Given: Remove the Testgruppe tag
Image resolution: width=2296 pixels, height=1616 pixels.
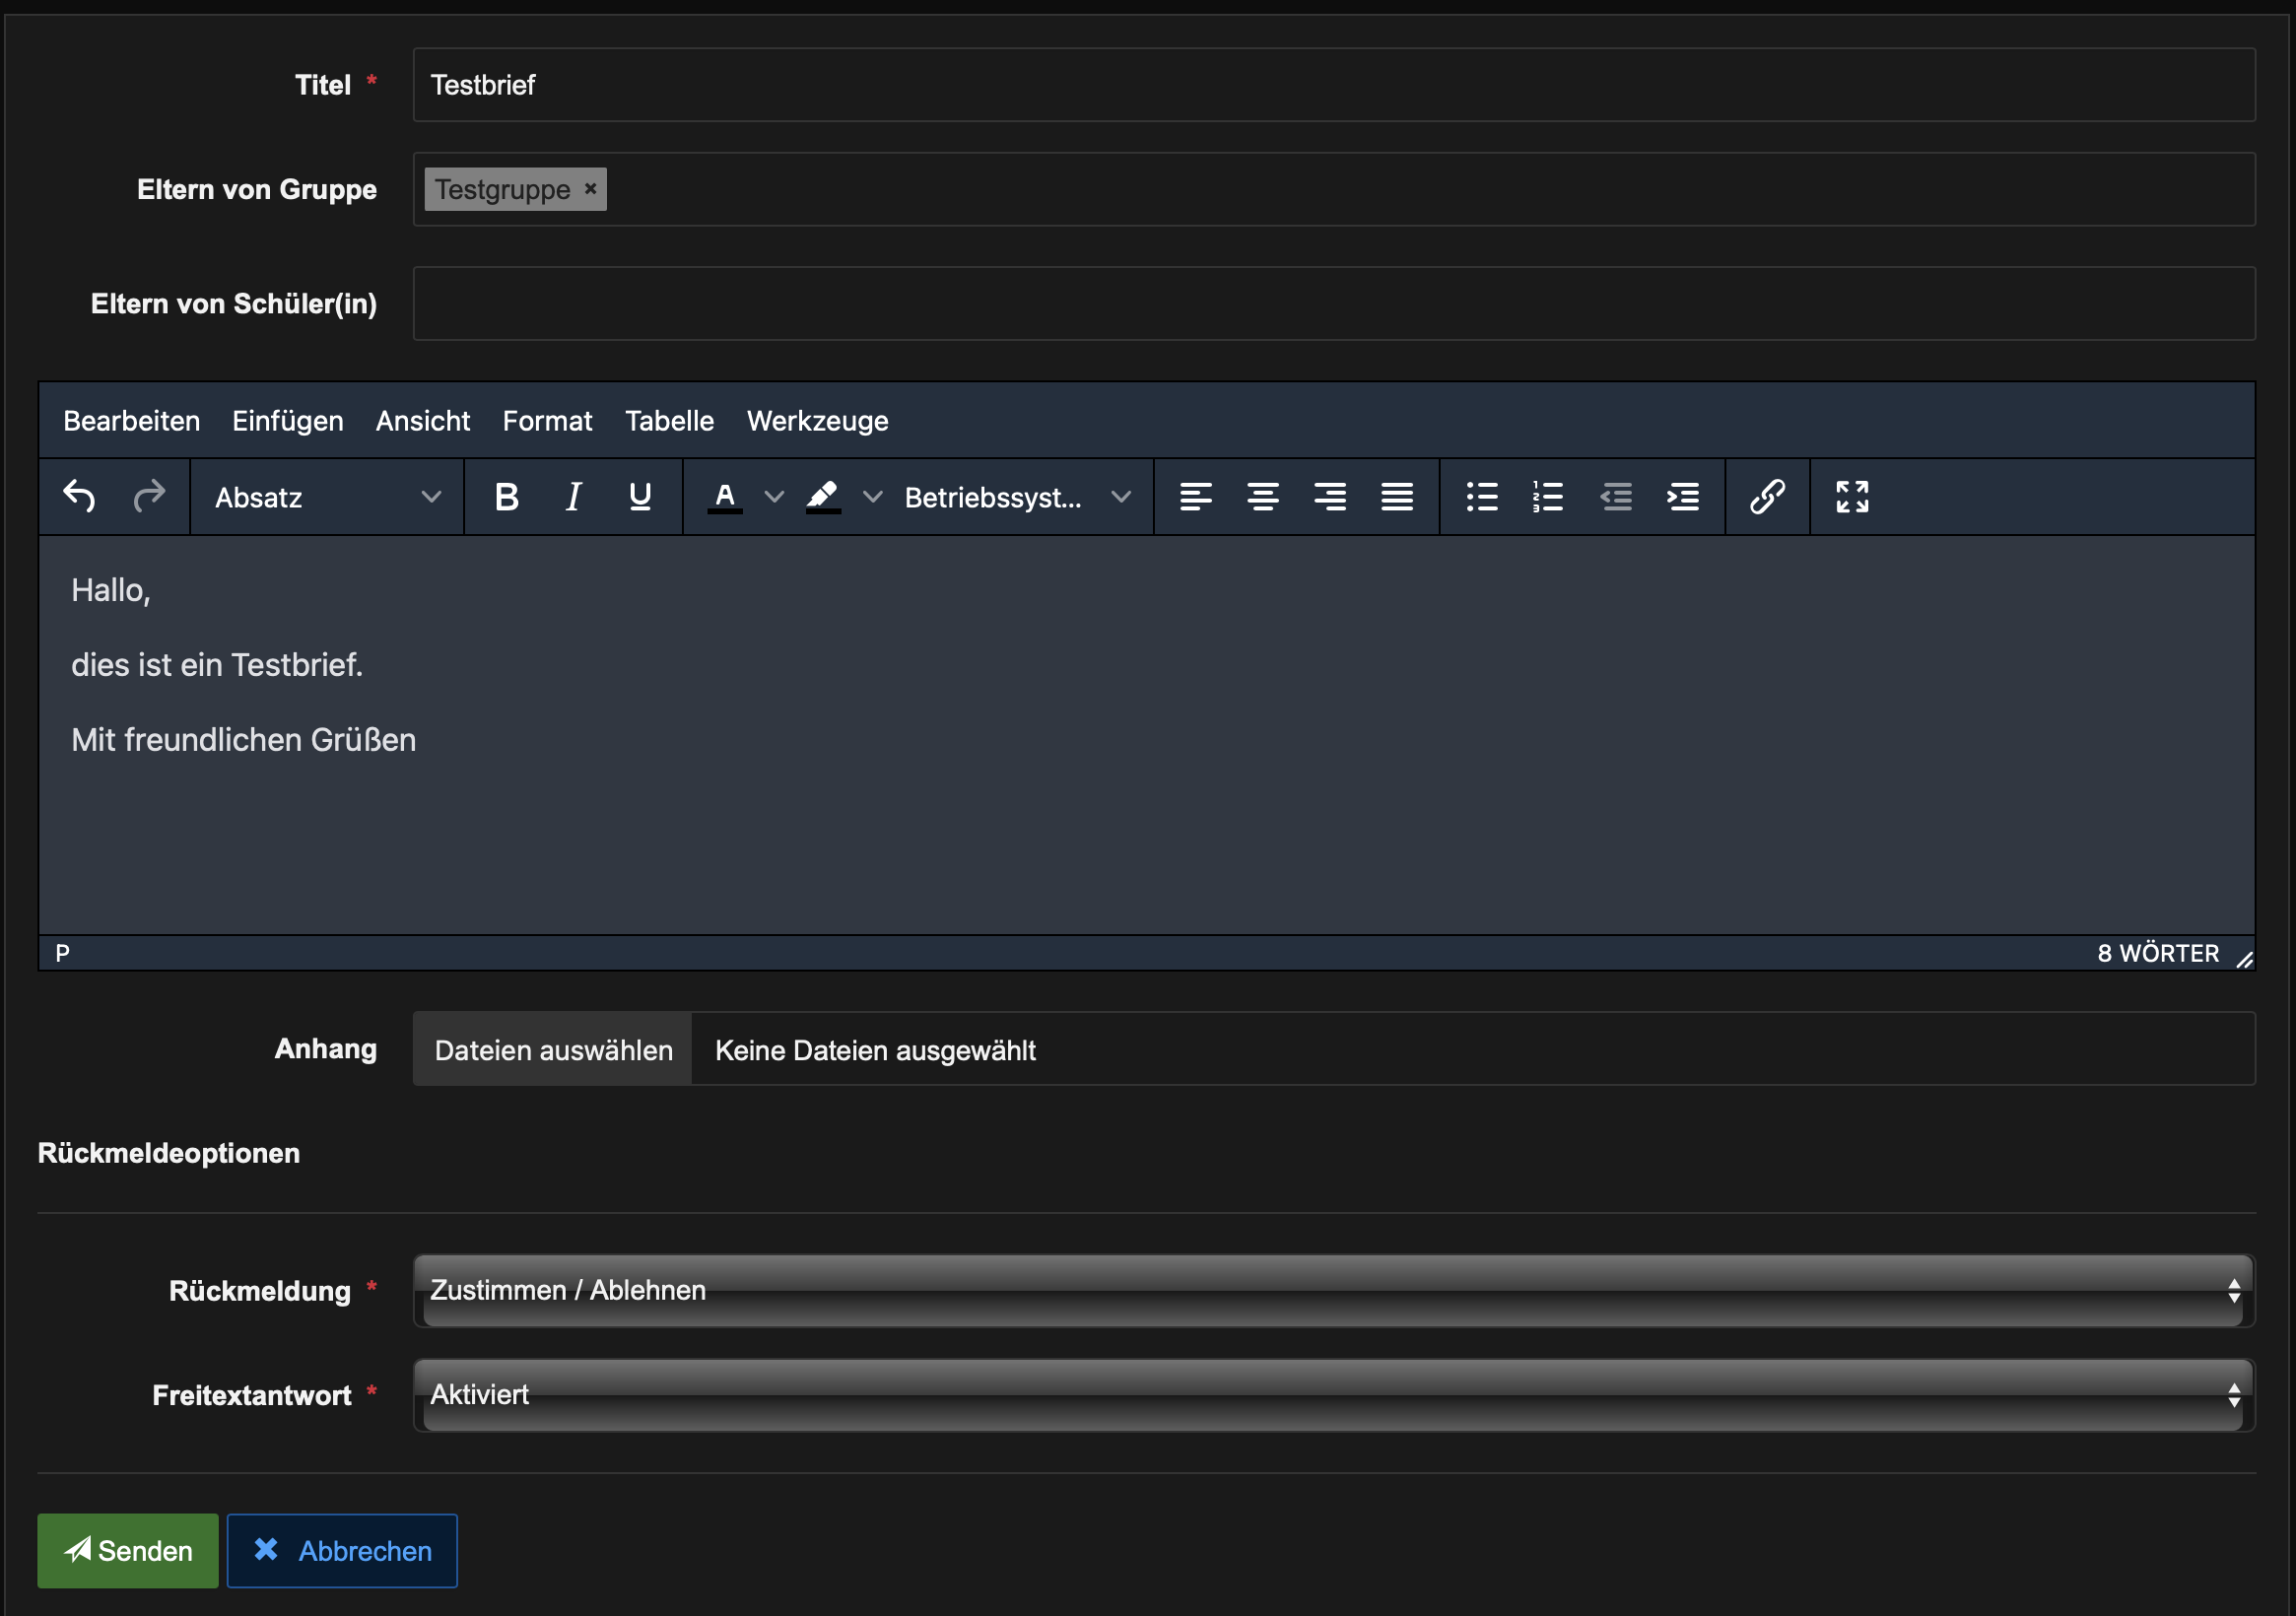Looking at the screenshot, I should [x=591, y=188].
